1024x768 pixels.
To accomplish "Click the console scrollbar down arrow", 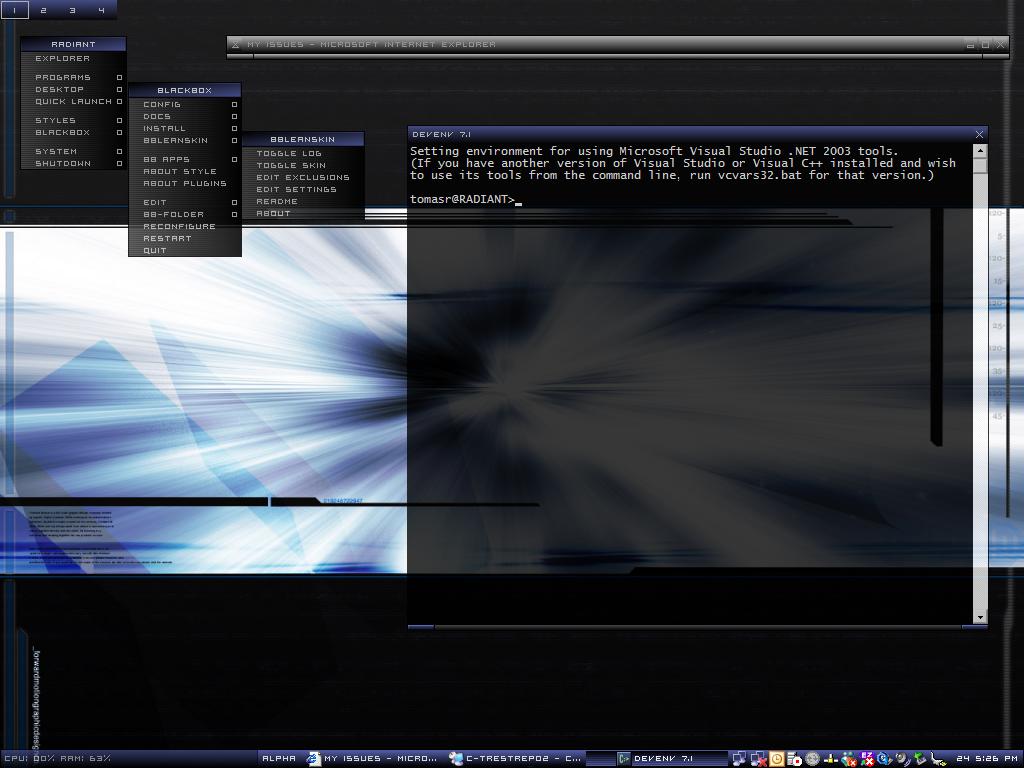I will [x=980, y=617].
